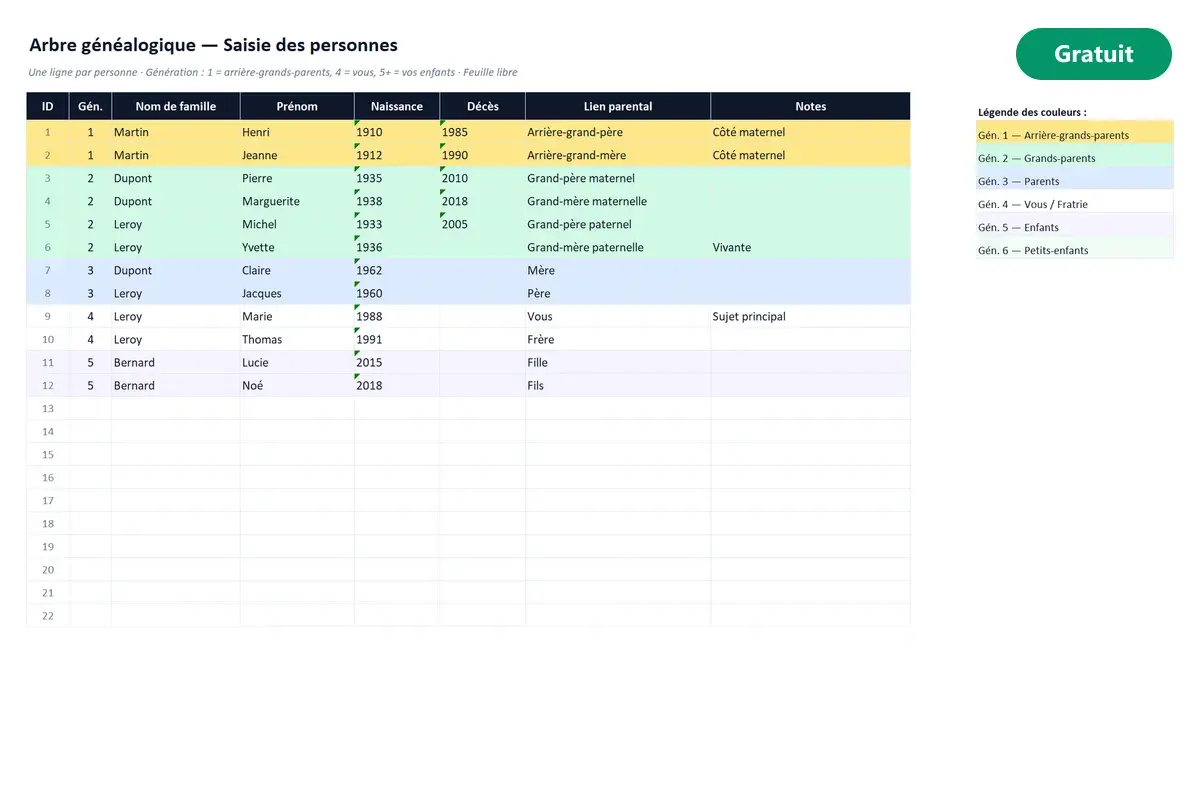Click birth year 2018 in Noé's row

coord(397,385)
